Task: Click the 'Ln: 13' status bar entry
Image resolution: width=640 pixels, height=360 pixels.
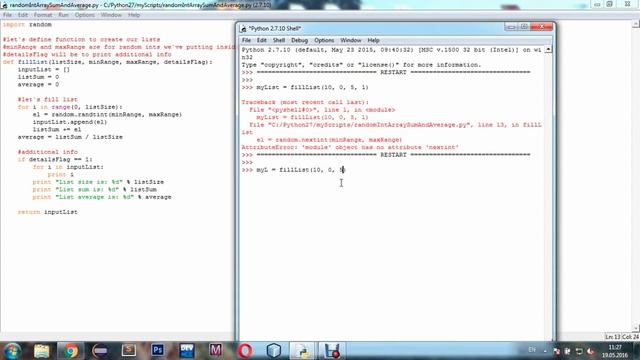Action: point(612,337)
